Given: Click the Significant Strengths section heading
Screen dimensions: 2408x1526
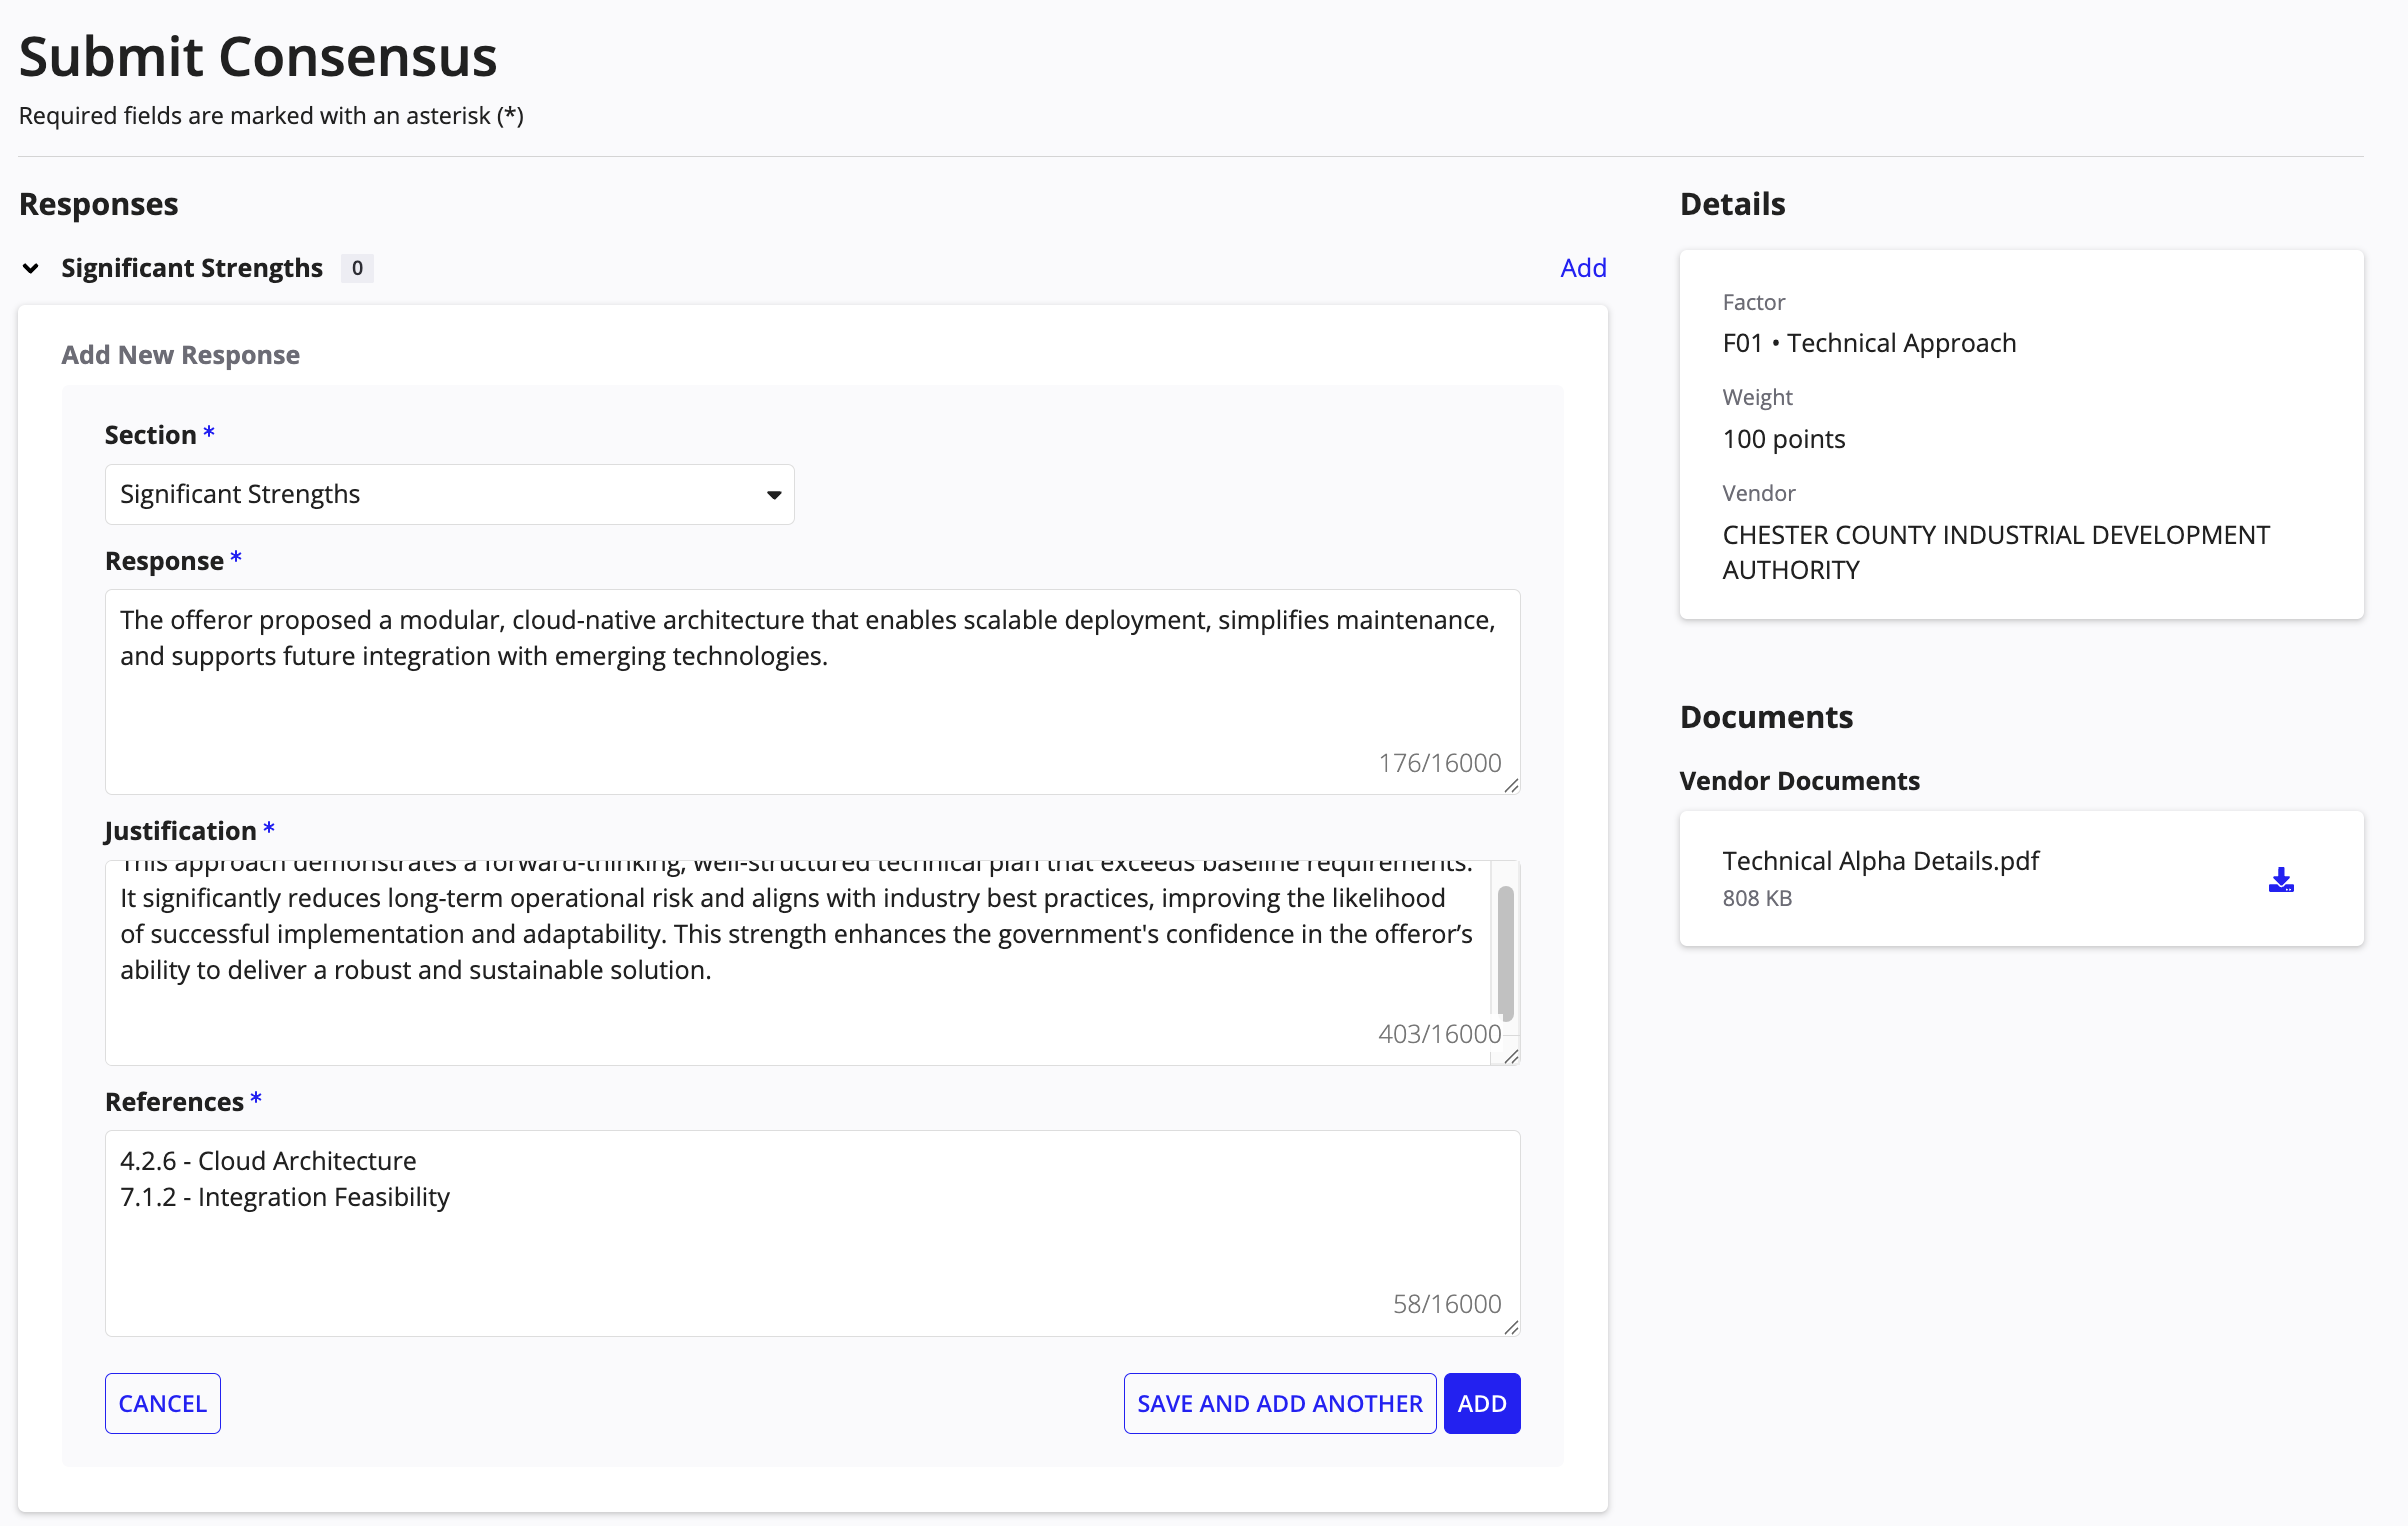Looking at the screenshot, I should 192,268.
